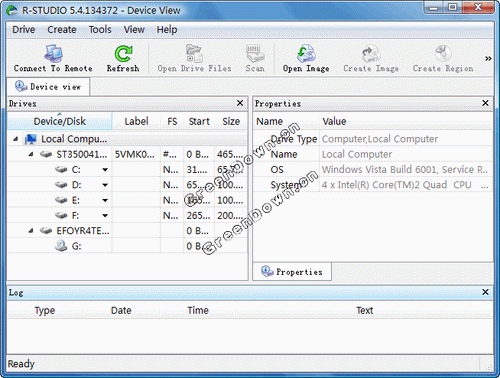This screenshot has width=500, height=378.
Task: Click the R-STUDIO title bar app icon
Action: tap(12, 10)
